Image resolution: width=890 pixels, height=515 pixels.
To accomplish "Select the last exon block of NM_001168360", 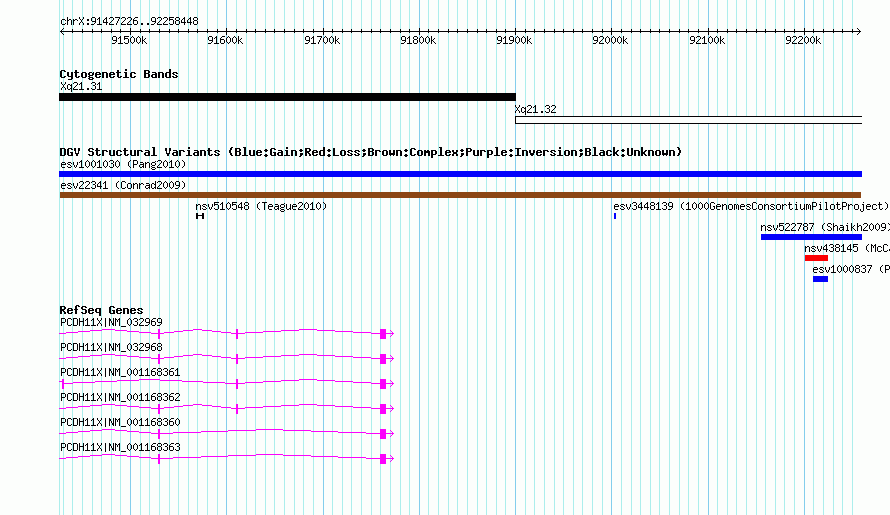I will 383,434.
